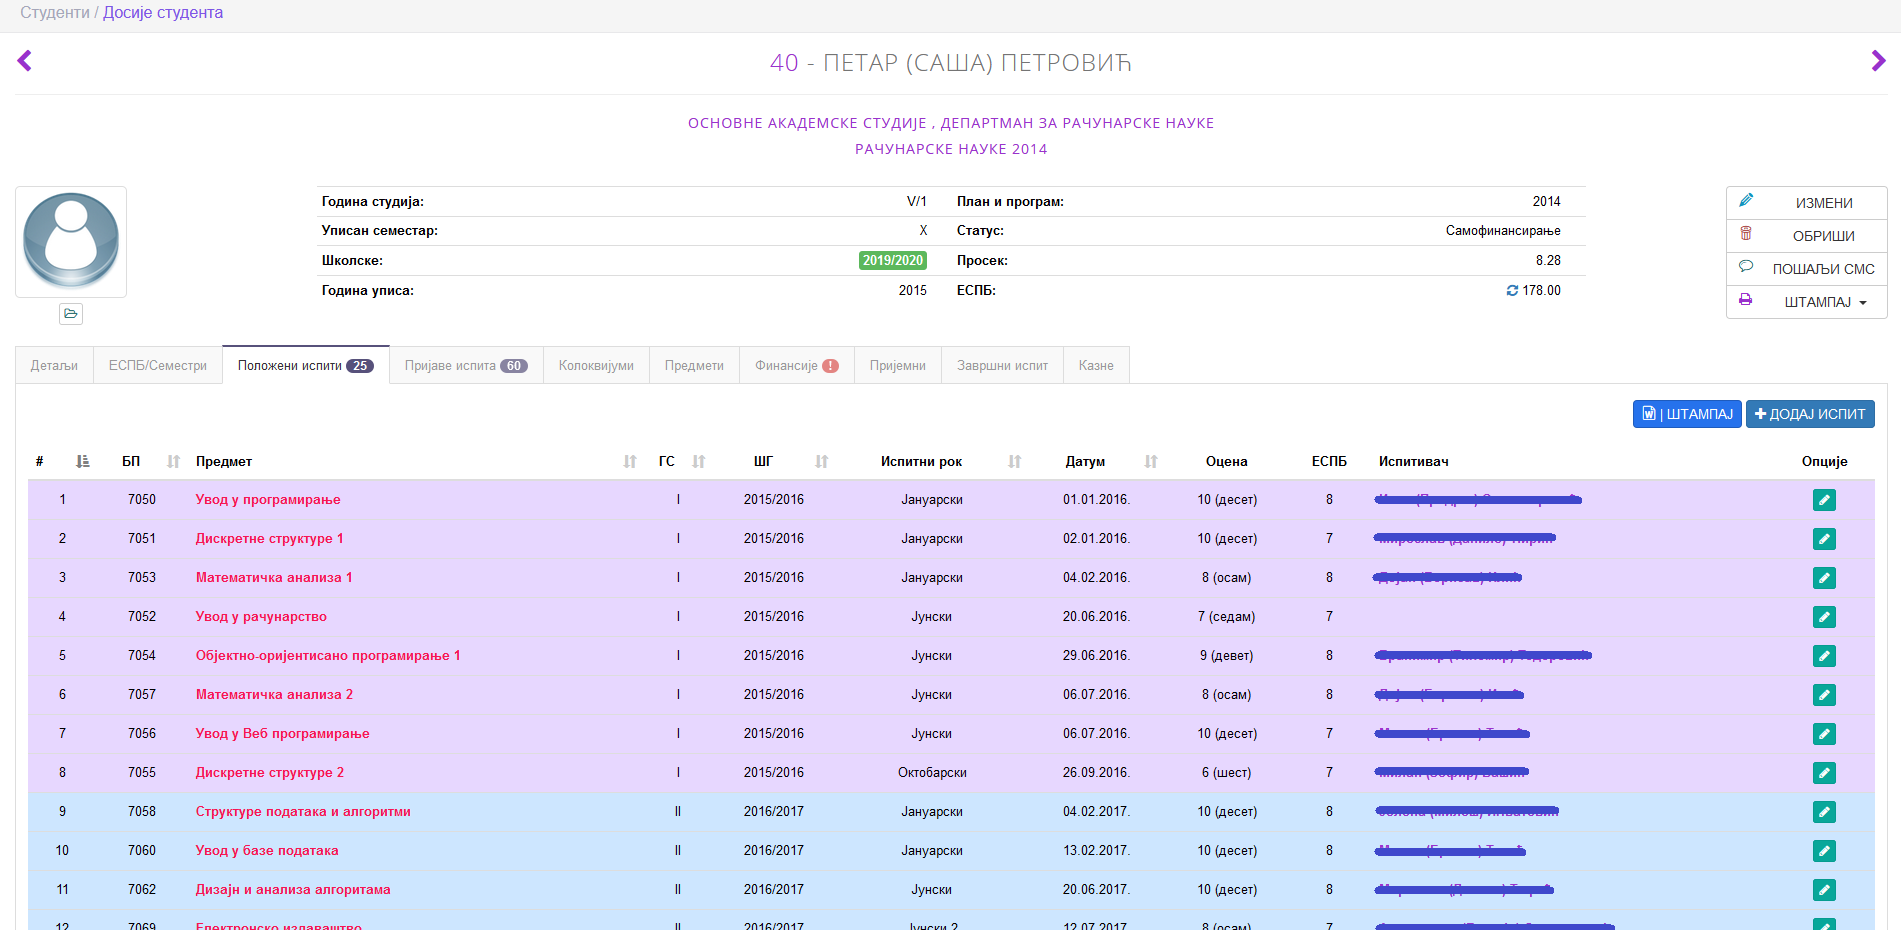This screenshot has width=1901, height=930.
Task: Refresh ЕСПБ points with the reload icon
Action: 1512,291
